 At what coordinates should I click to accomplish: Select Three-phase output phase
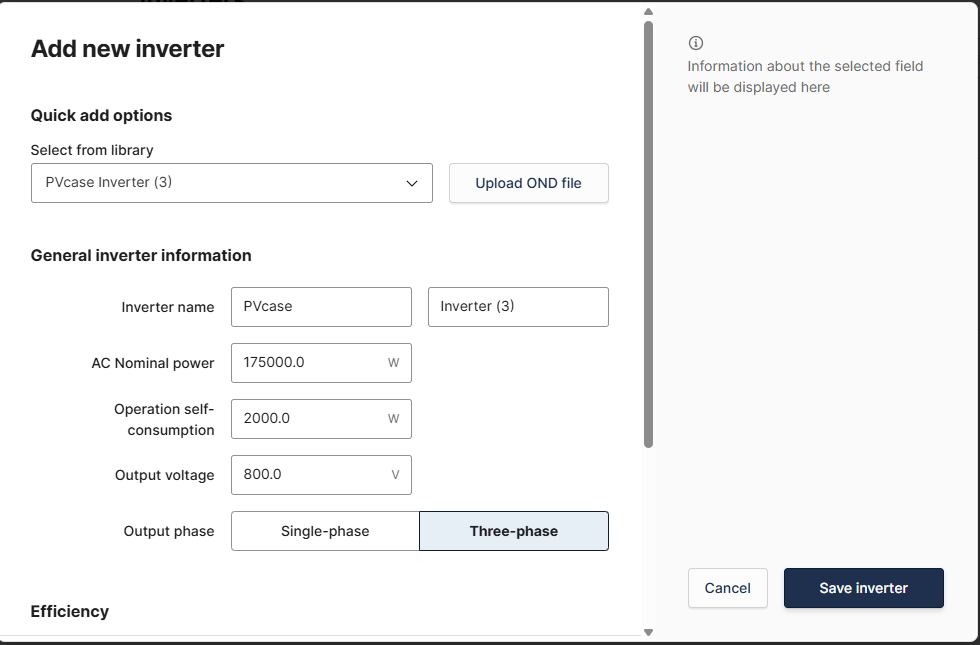[x=514, y=531]
